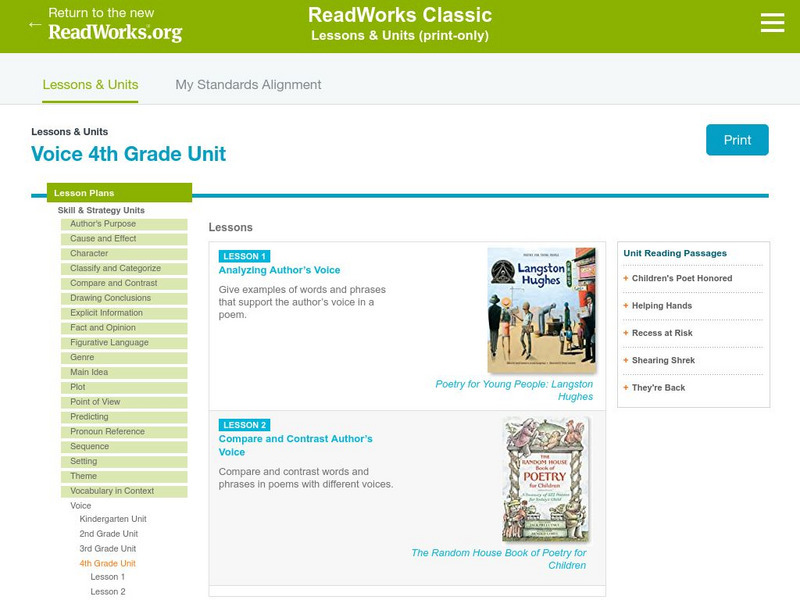Select Character in the sidebar
800x600 pixels.
click(x=124, y=254)
